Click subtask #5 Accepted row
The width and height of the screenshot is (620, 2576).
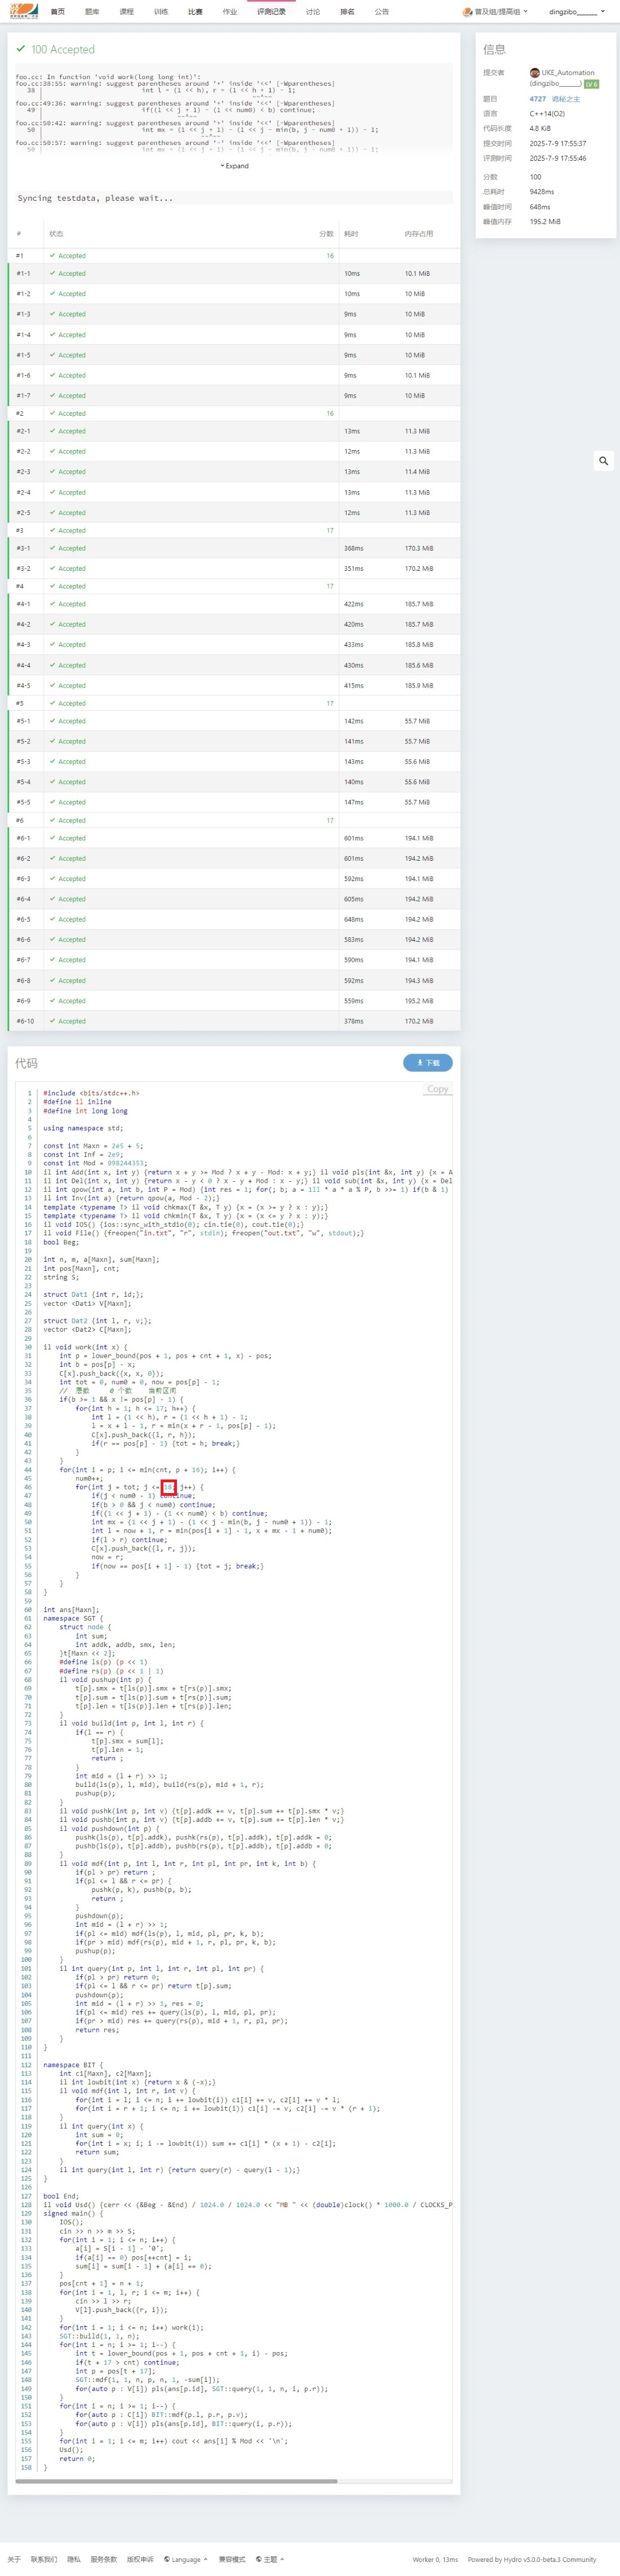click(234, 703)
